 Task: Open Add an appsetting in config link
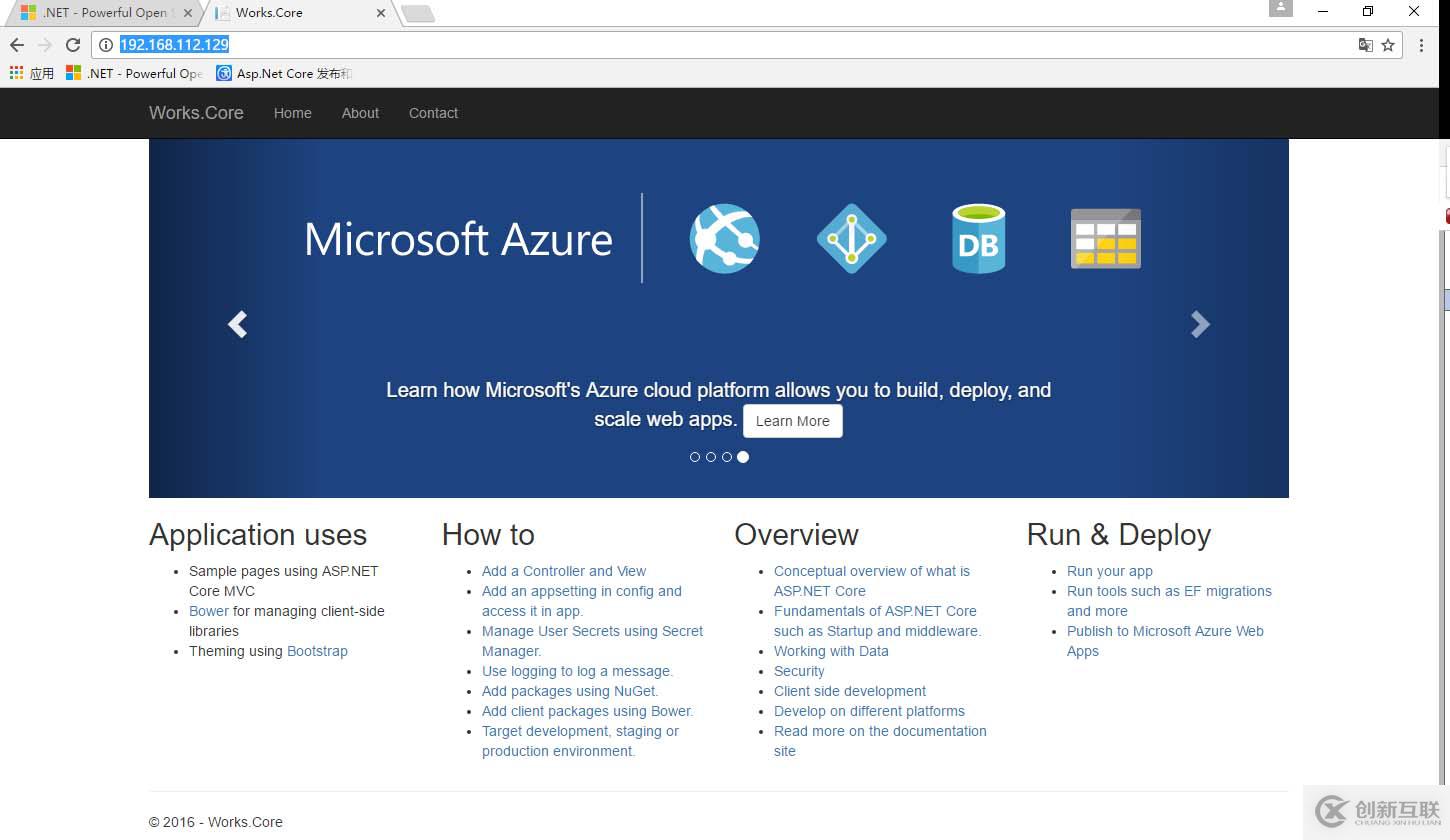(582, 601)
